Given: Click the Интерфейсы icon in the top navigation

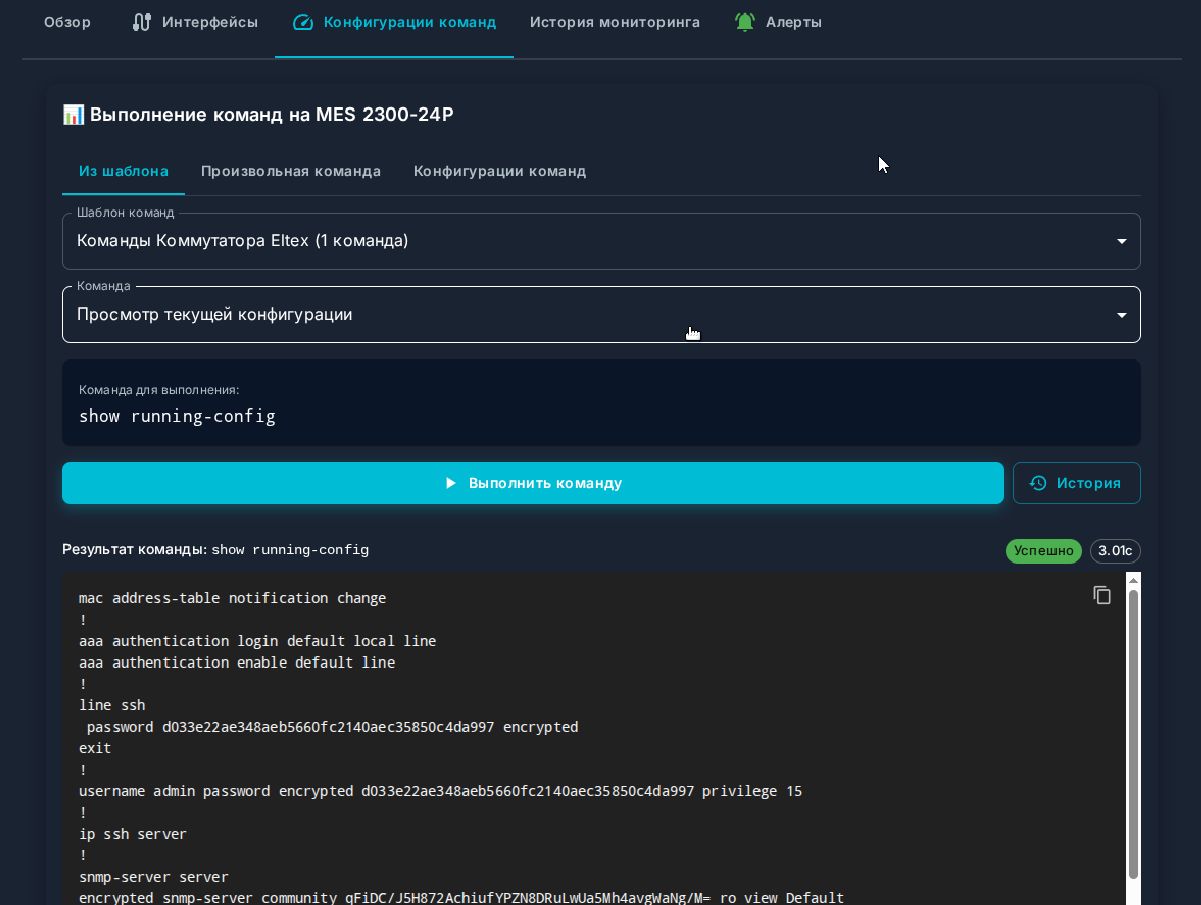Looking at the screenshot, I should [142, 22].
